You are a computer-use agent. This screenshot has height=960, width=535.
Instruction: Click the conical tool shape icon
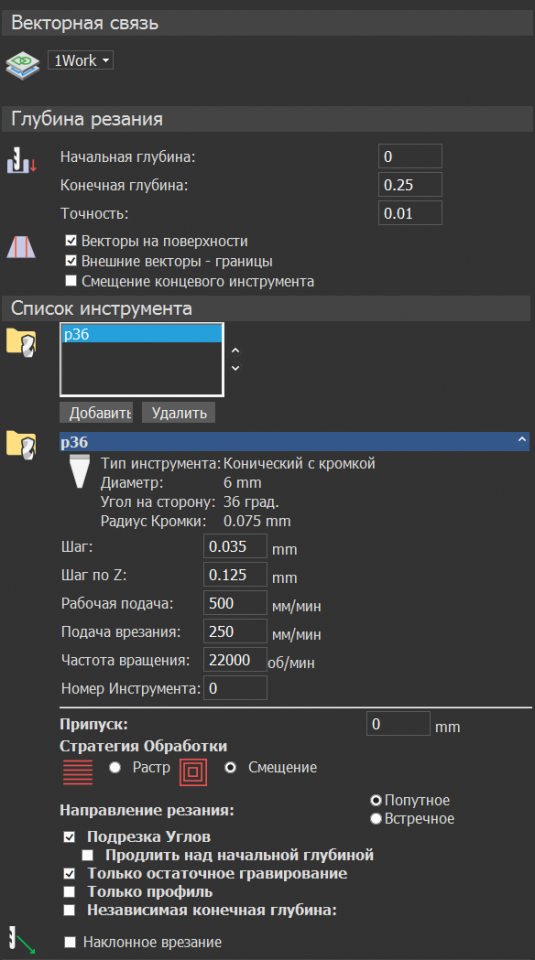click(79, 471)
